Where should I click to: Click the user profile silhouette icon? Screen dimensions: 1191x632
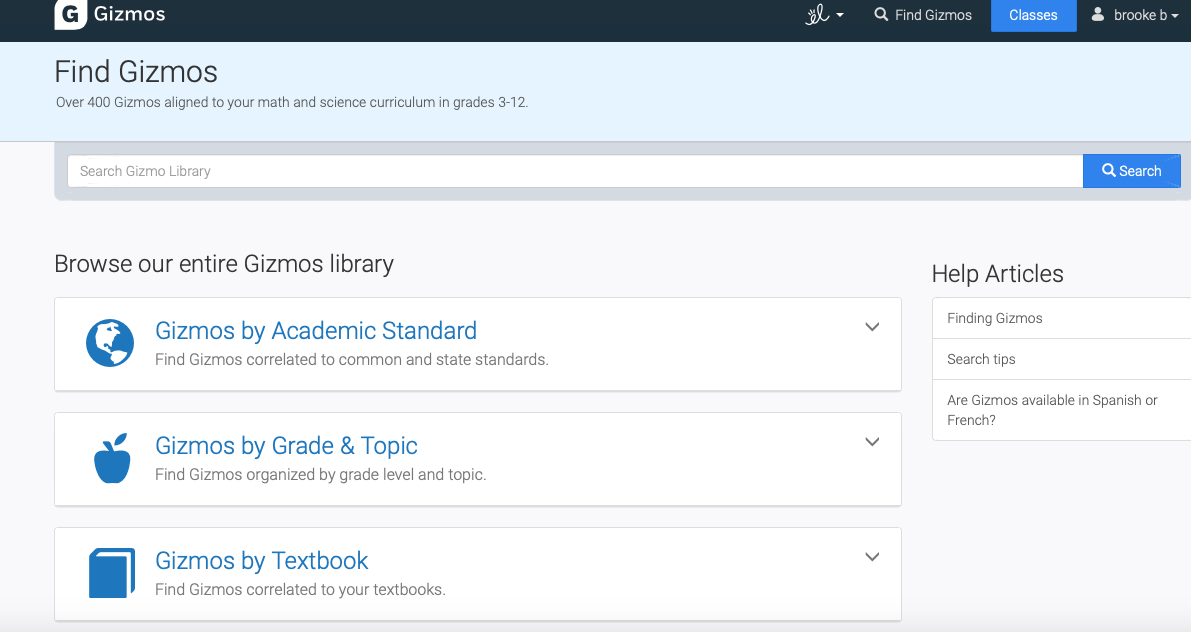click(x=1098, y=14)
